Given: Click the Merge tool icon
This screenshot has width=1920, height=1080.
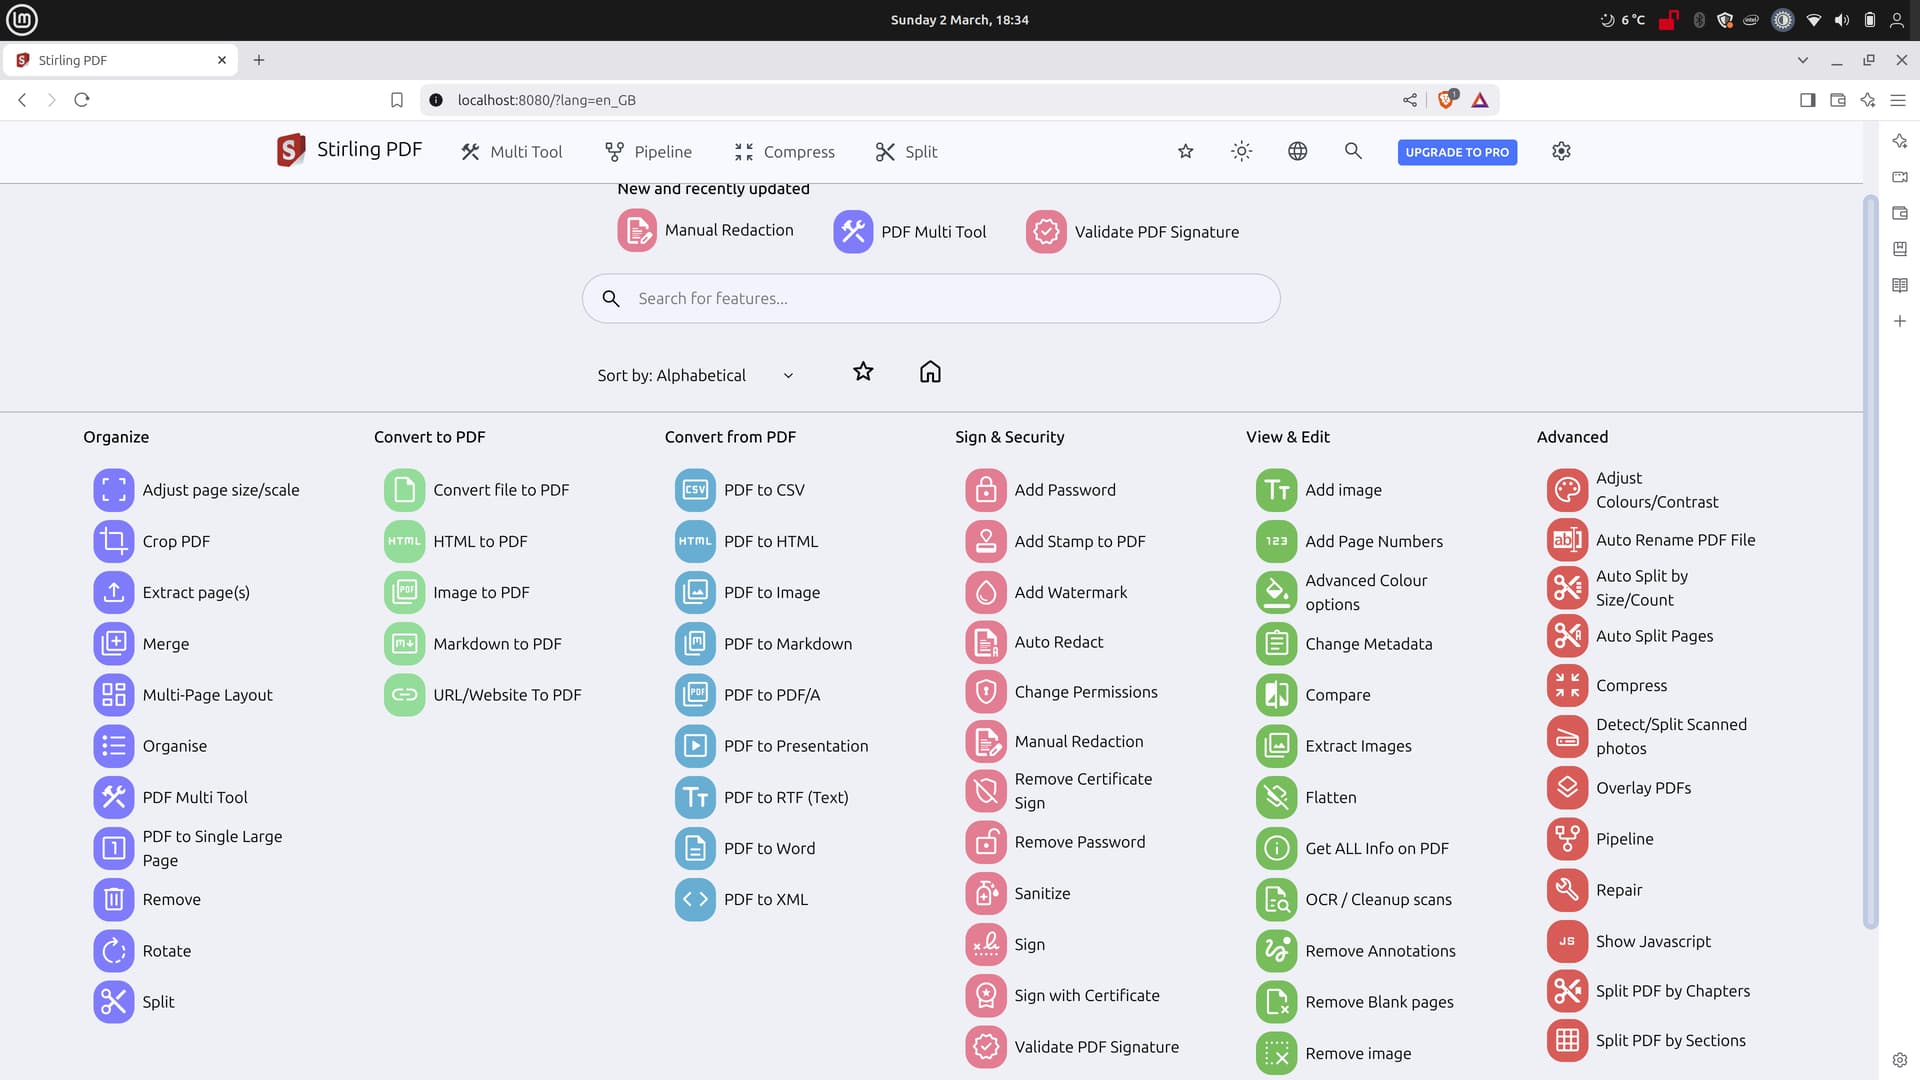Looking at the screenshot, I should point(114,644).
